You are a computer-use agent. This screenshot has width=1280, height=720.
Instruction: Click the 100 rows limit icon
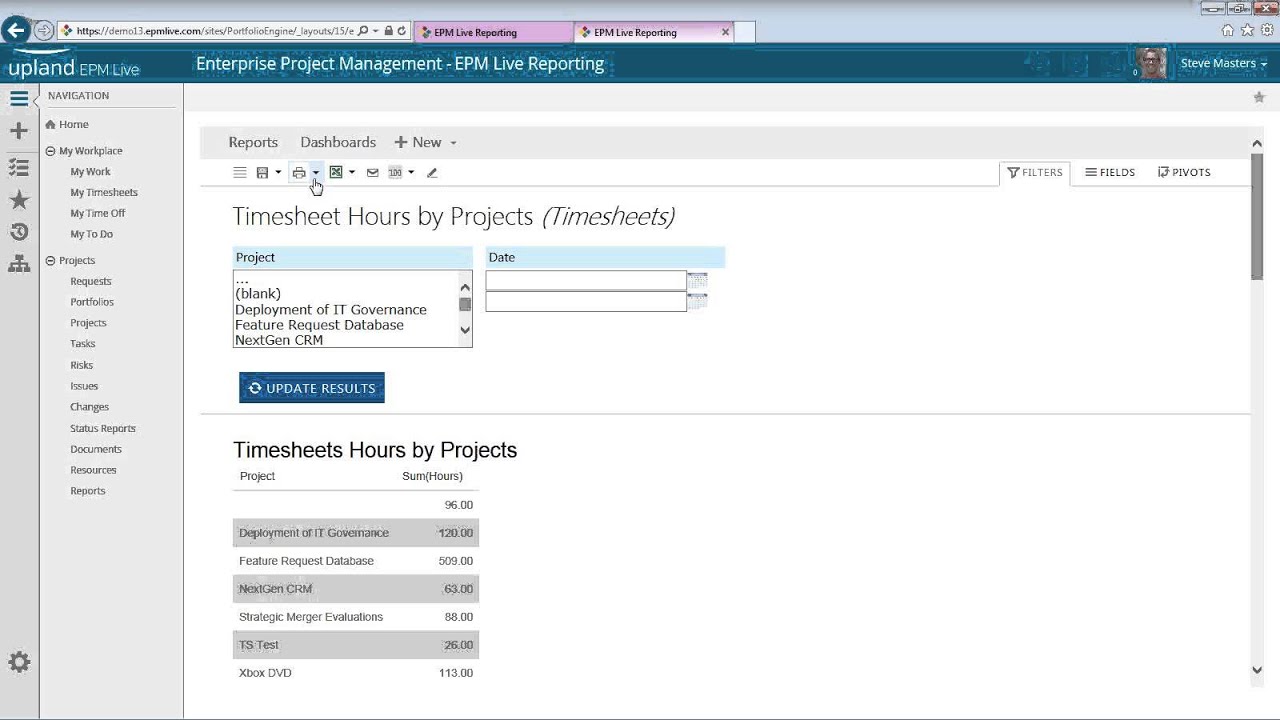[x=395, y=173]
